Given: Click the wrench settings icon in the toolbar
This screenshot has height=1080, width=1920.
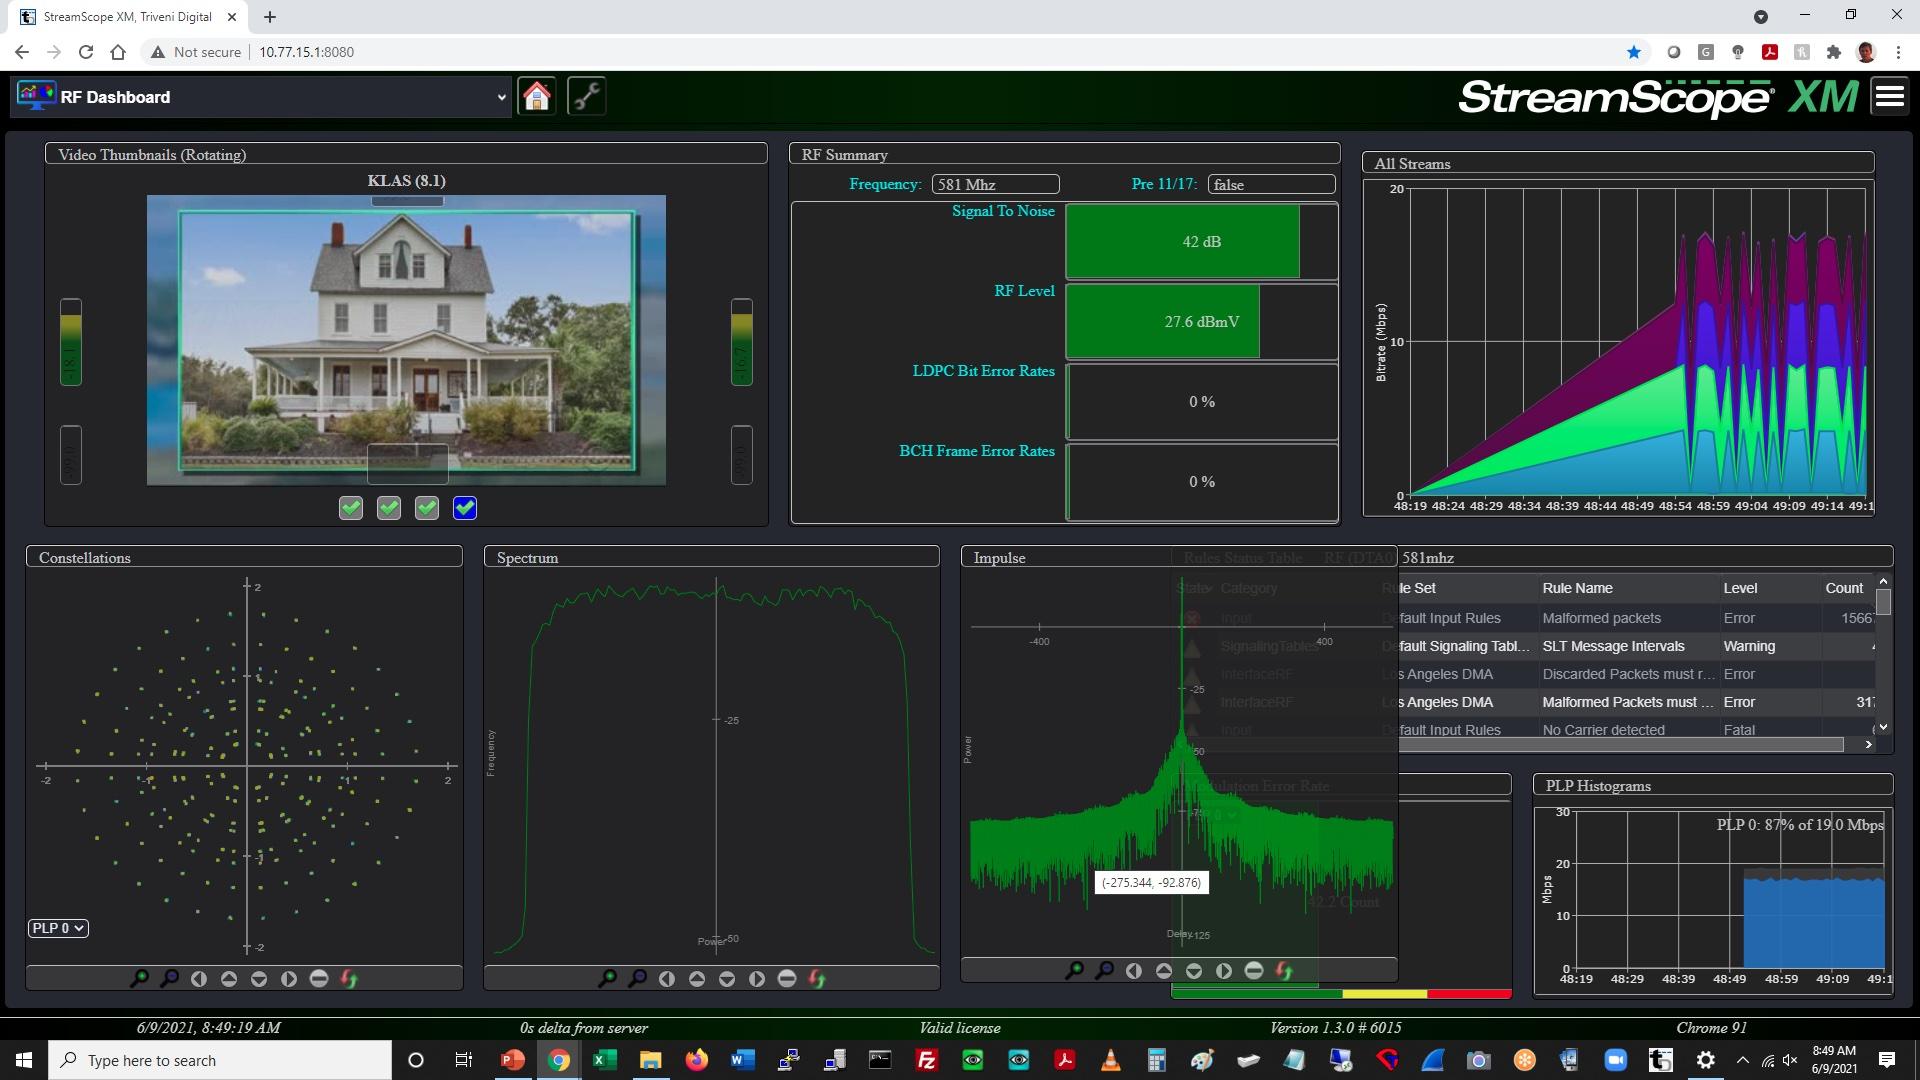Looking at the screenshot, I should [587, 96].
